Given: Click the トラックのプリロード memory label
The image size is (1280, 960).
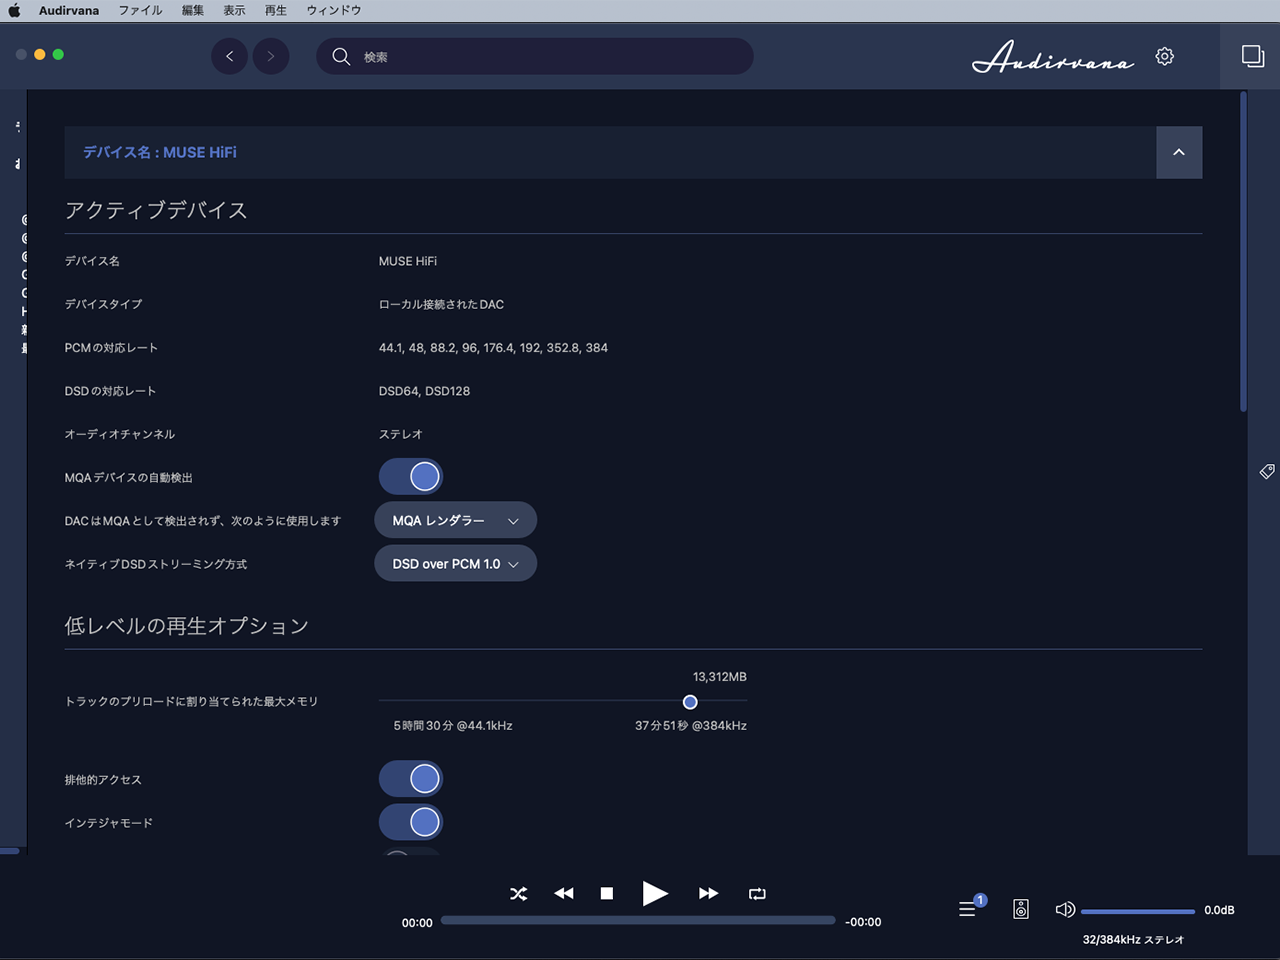Looking at the screenshot, I should point(192,702).
